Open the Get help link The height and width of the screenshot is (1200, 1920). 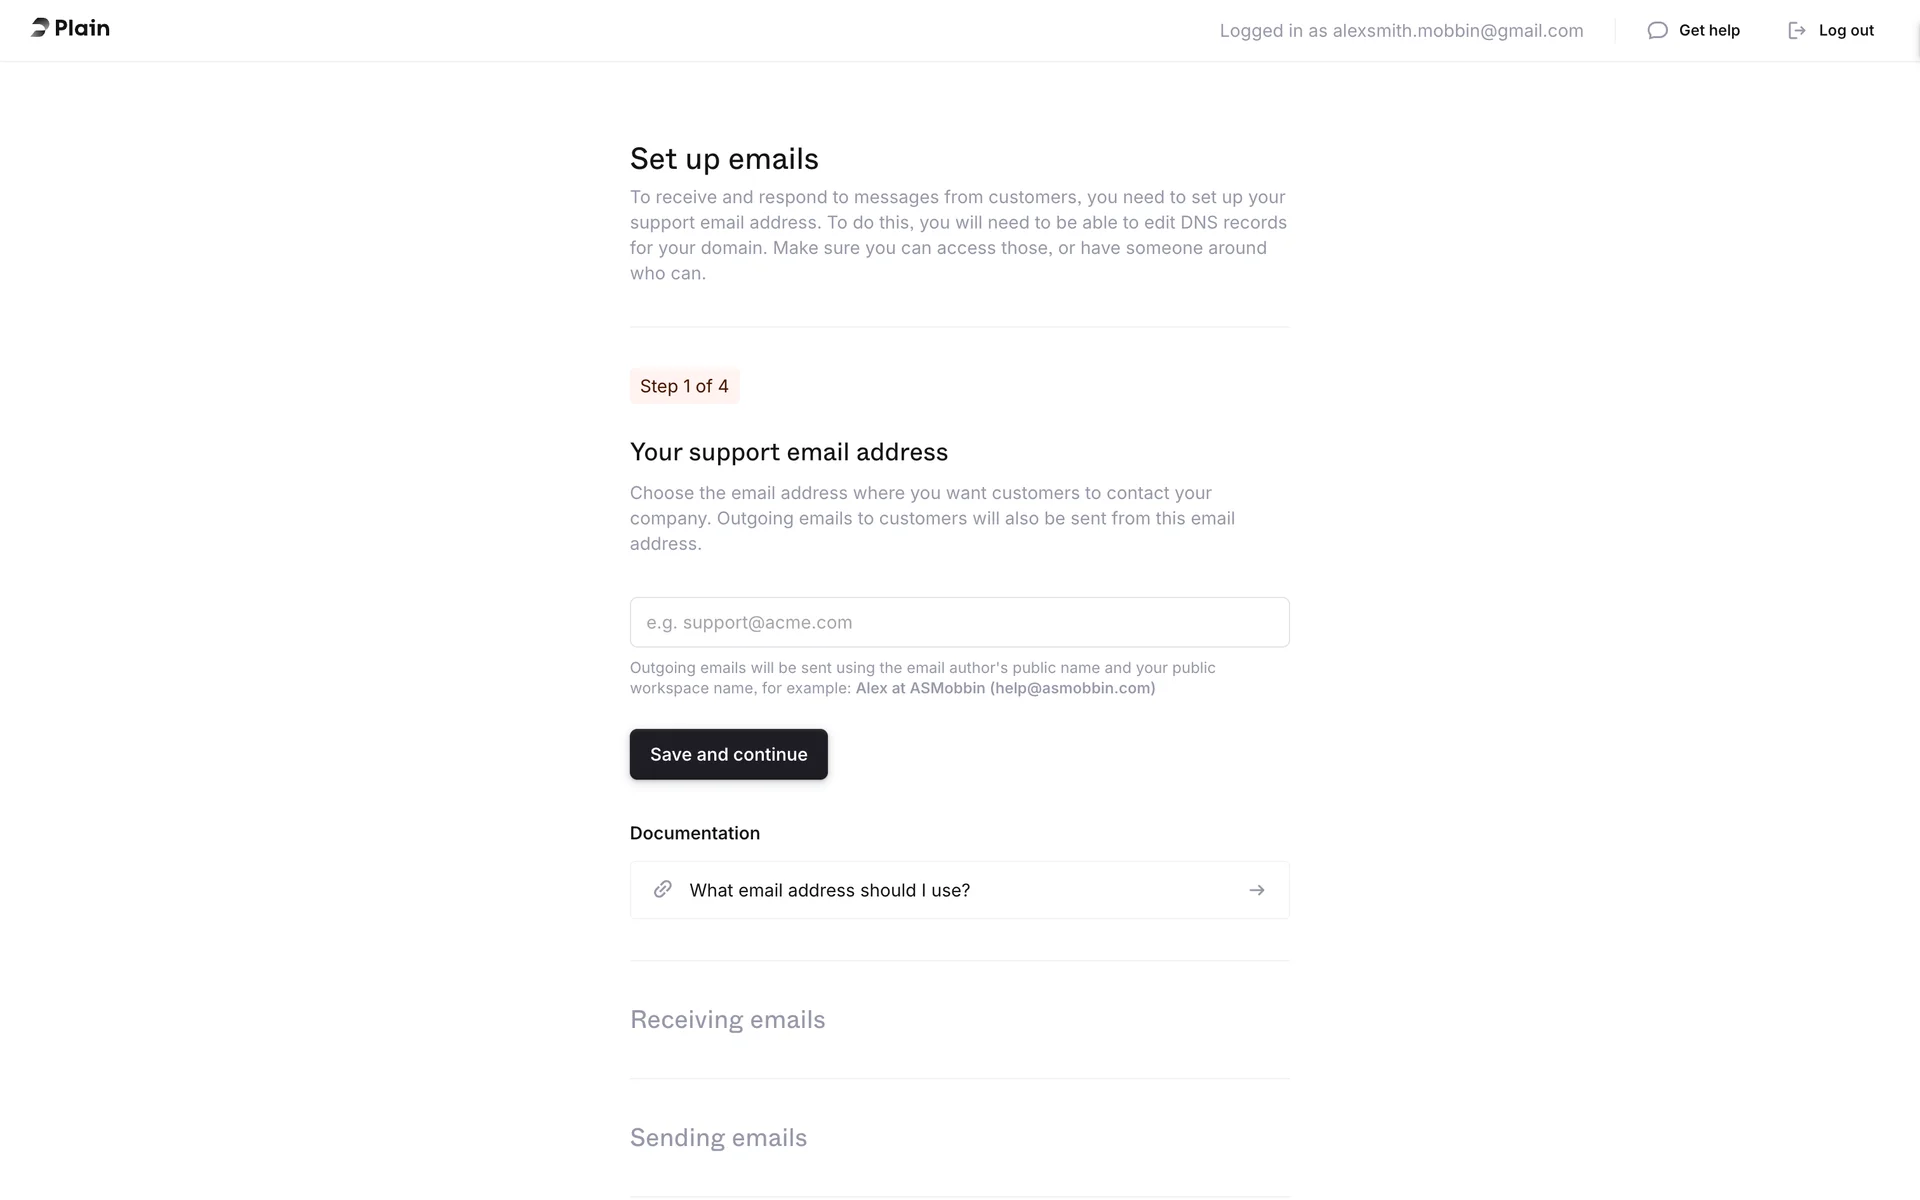1709,30
